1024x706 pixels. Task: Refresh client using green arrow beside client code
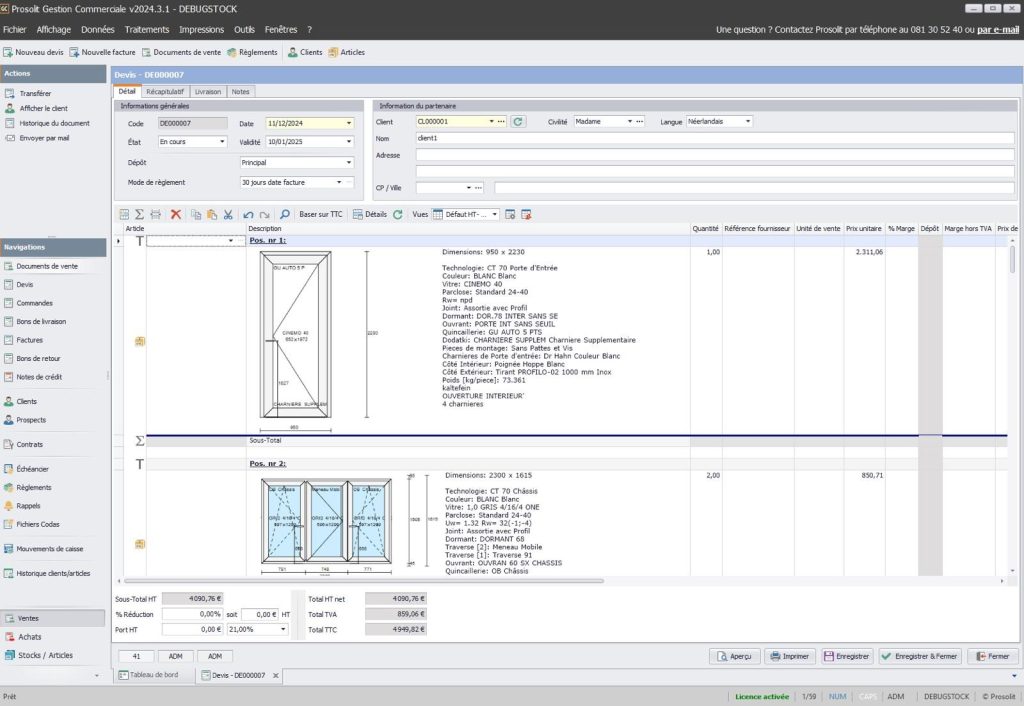(x=518, y=122)
